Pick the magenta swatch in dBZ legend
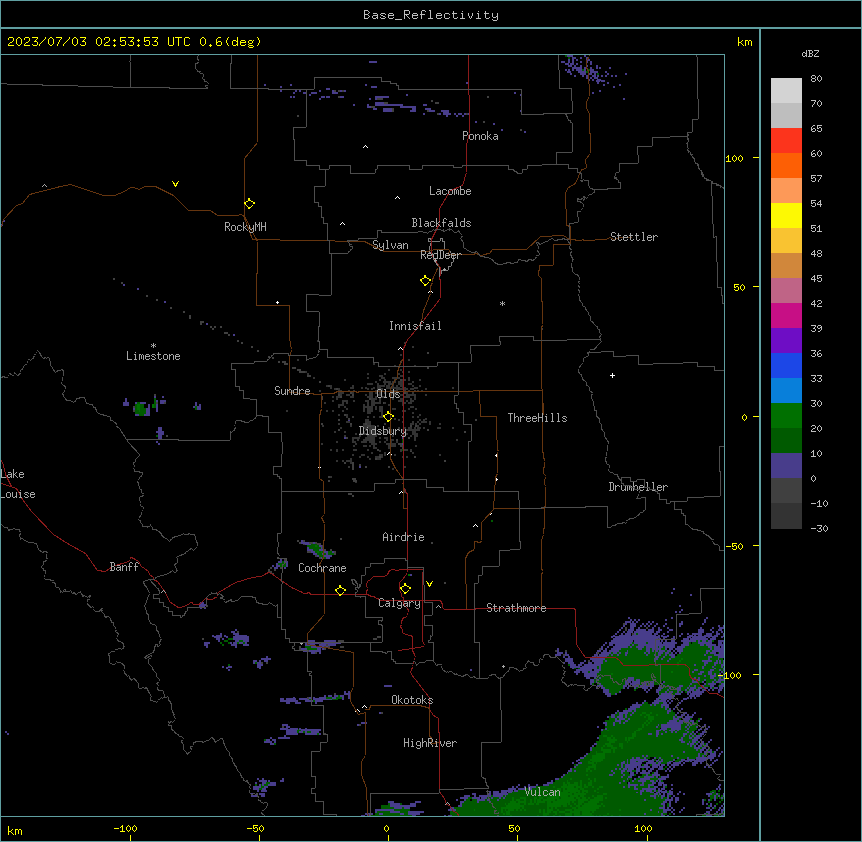 pos(786,315)
